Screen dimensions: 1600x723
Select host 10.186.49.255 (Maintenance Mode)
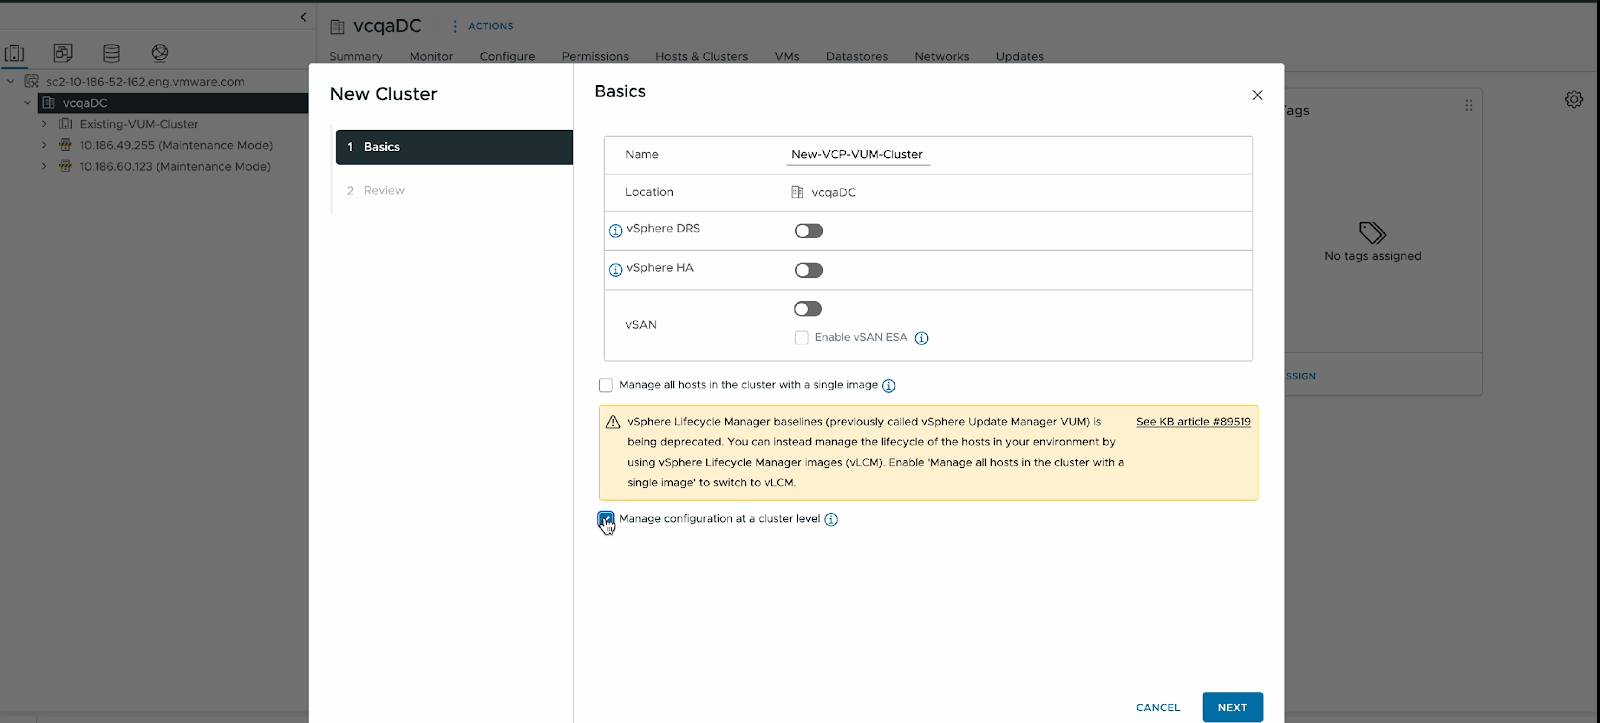176,145
